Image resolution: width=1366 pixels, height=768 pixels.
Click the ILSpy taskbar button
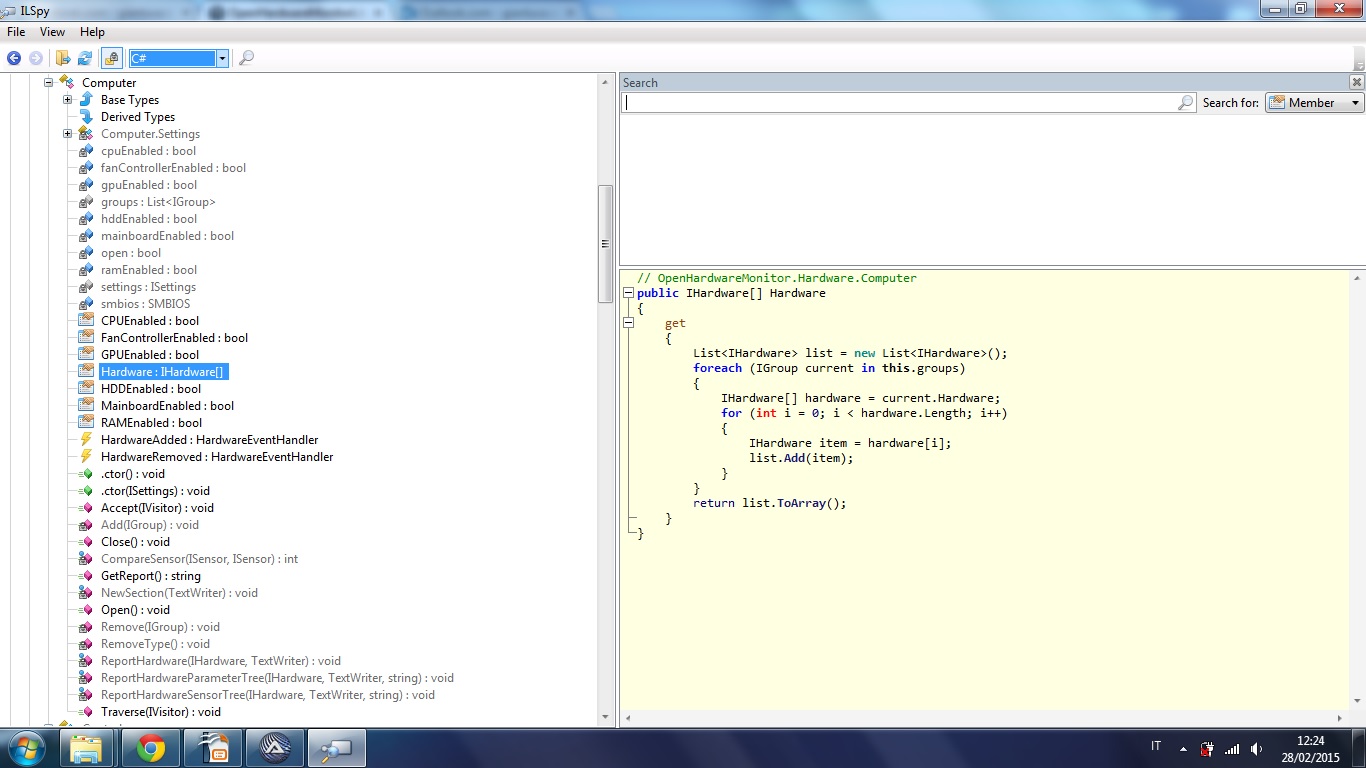coord(337,748)
